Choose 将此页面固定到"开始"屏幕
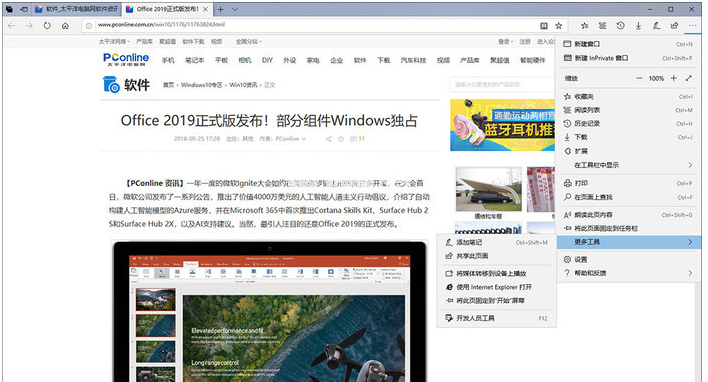 tap(496, 300)
